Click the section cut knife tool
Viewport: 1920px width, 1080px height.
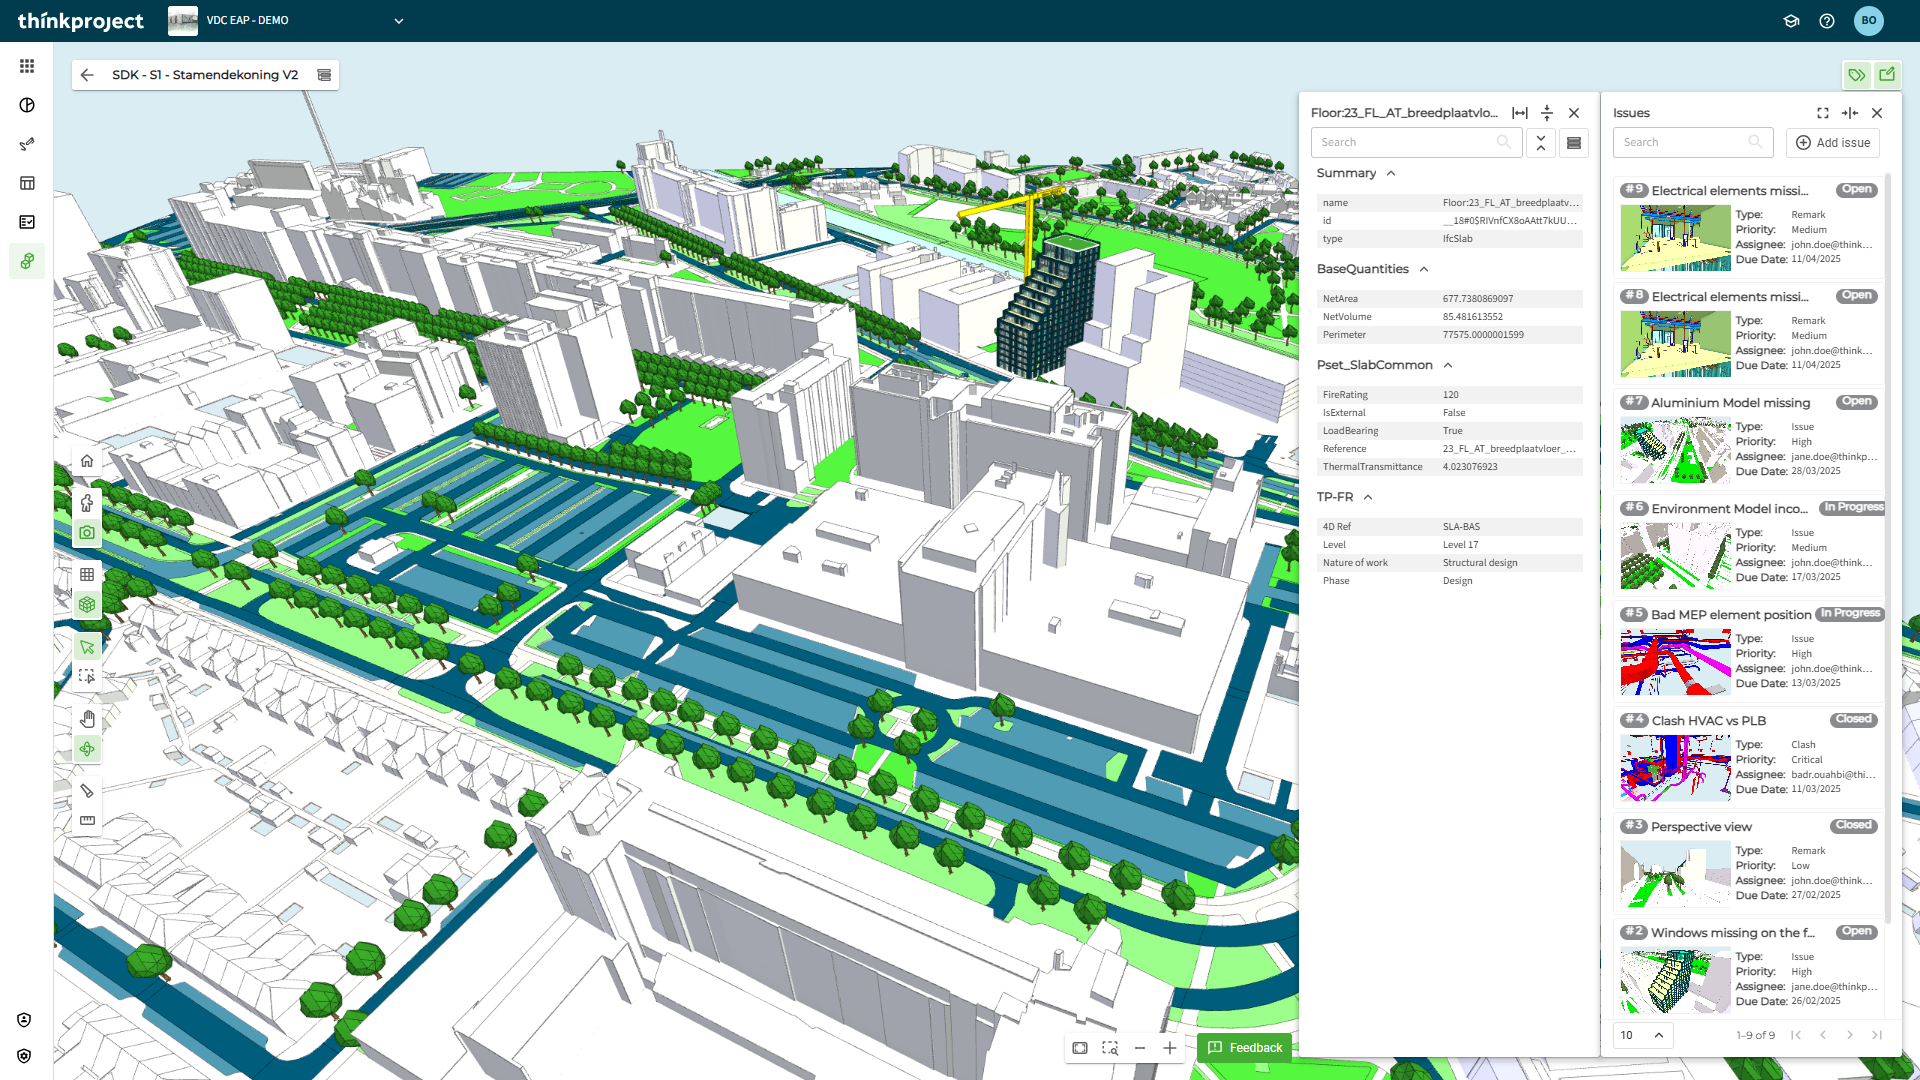click(x=87, y=791)
